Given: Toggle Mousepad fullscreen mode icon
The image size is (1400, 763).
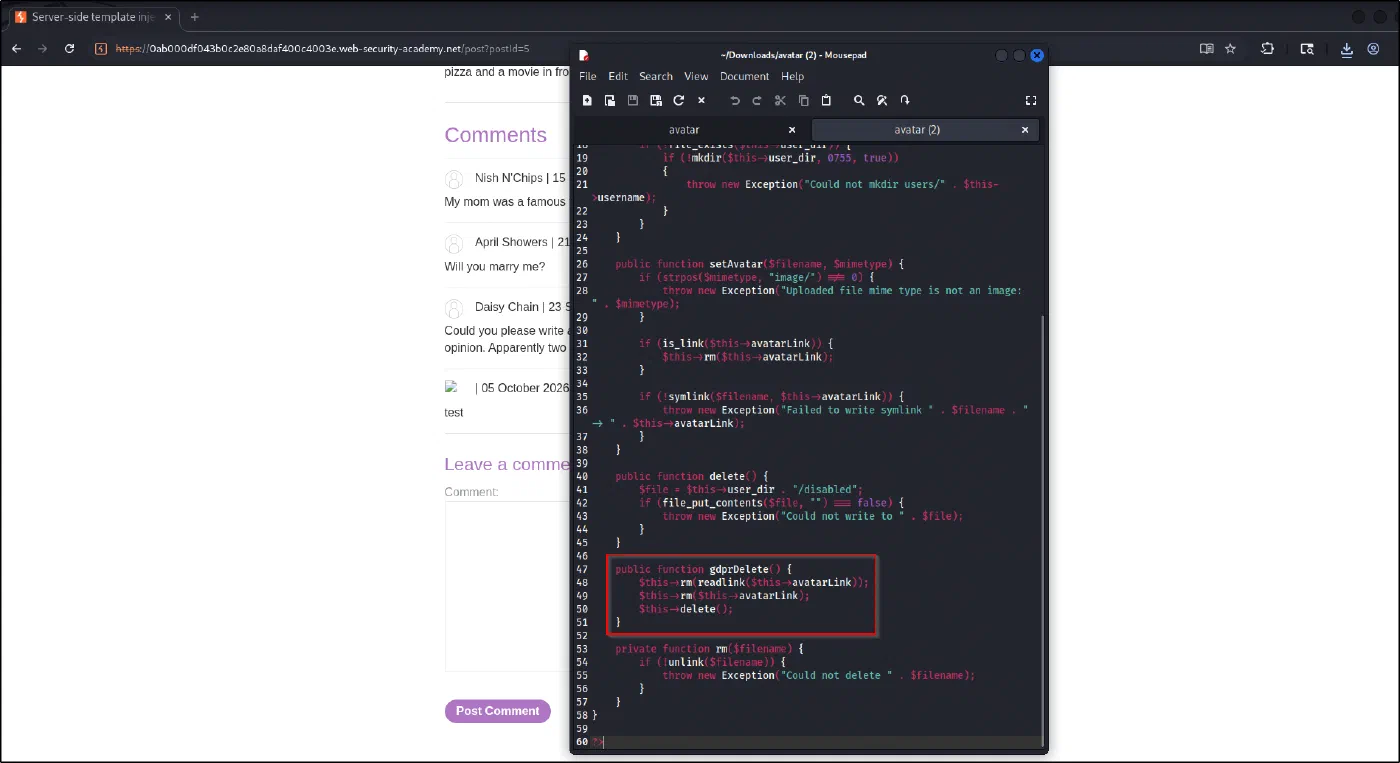Looking at the screenshot, I should [x=1031, y=100].
